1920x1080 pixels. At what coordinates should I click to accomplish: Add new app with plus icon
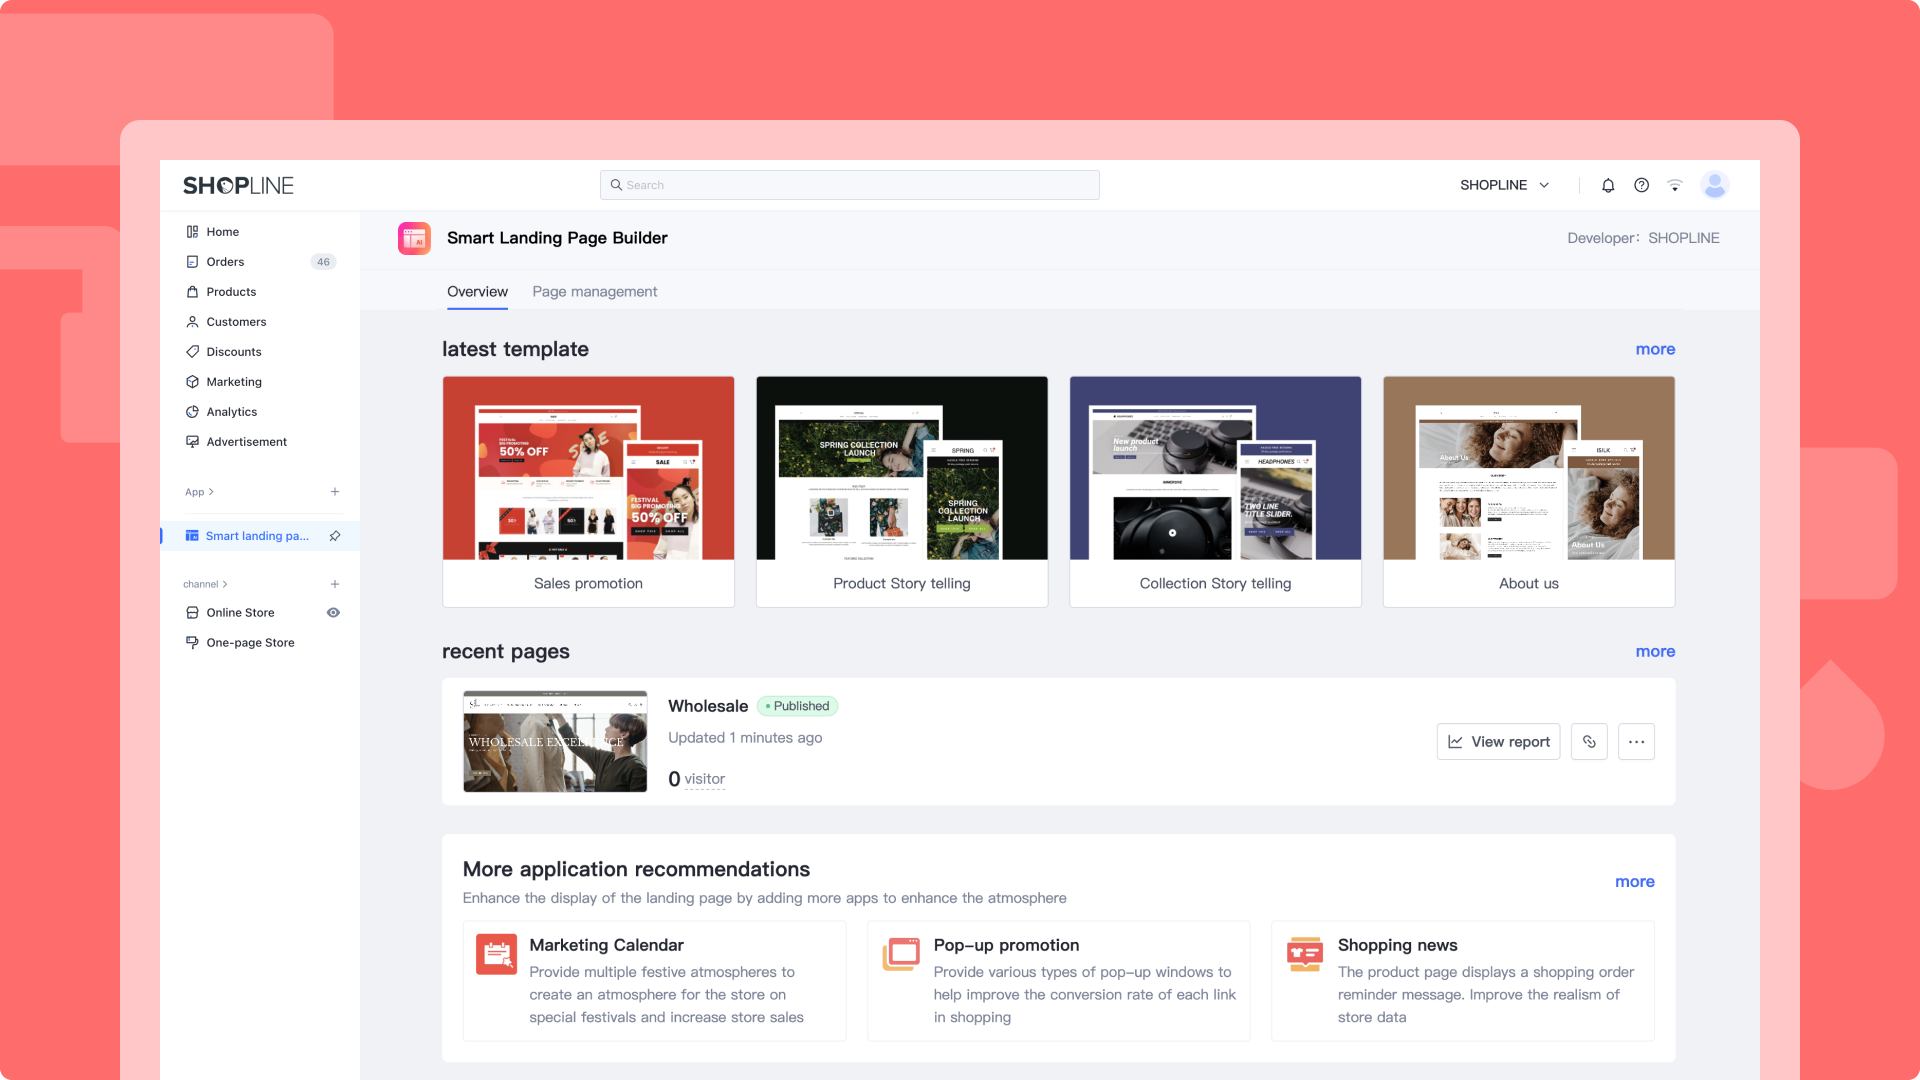(335, 492)
